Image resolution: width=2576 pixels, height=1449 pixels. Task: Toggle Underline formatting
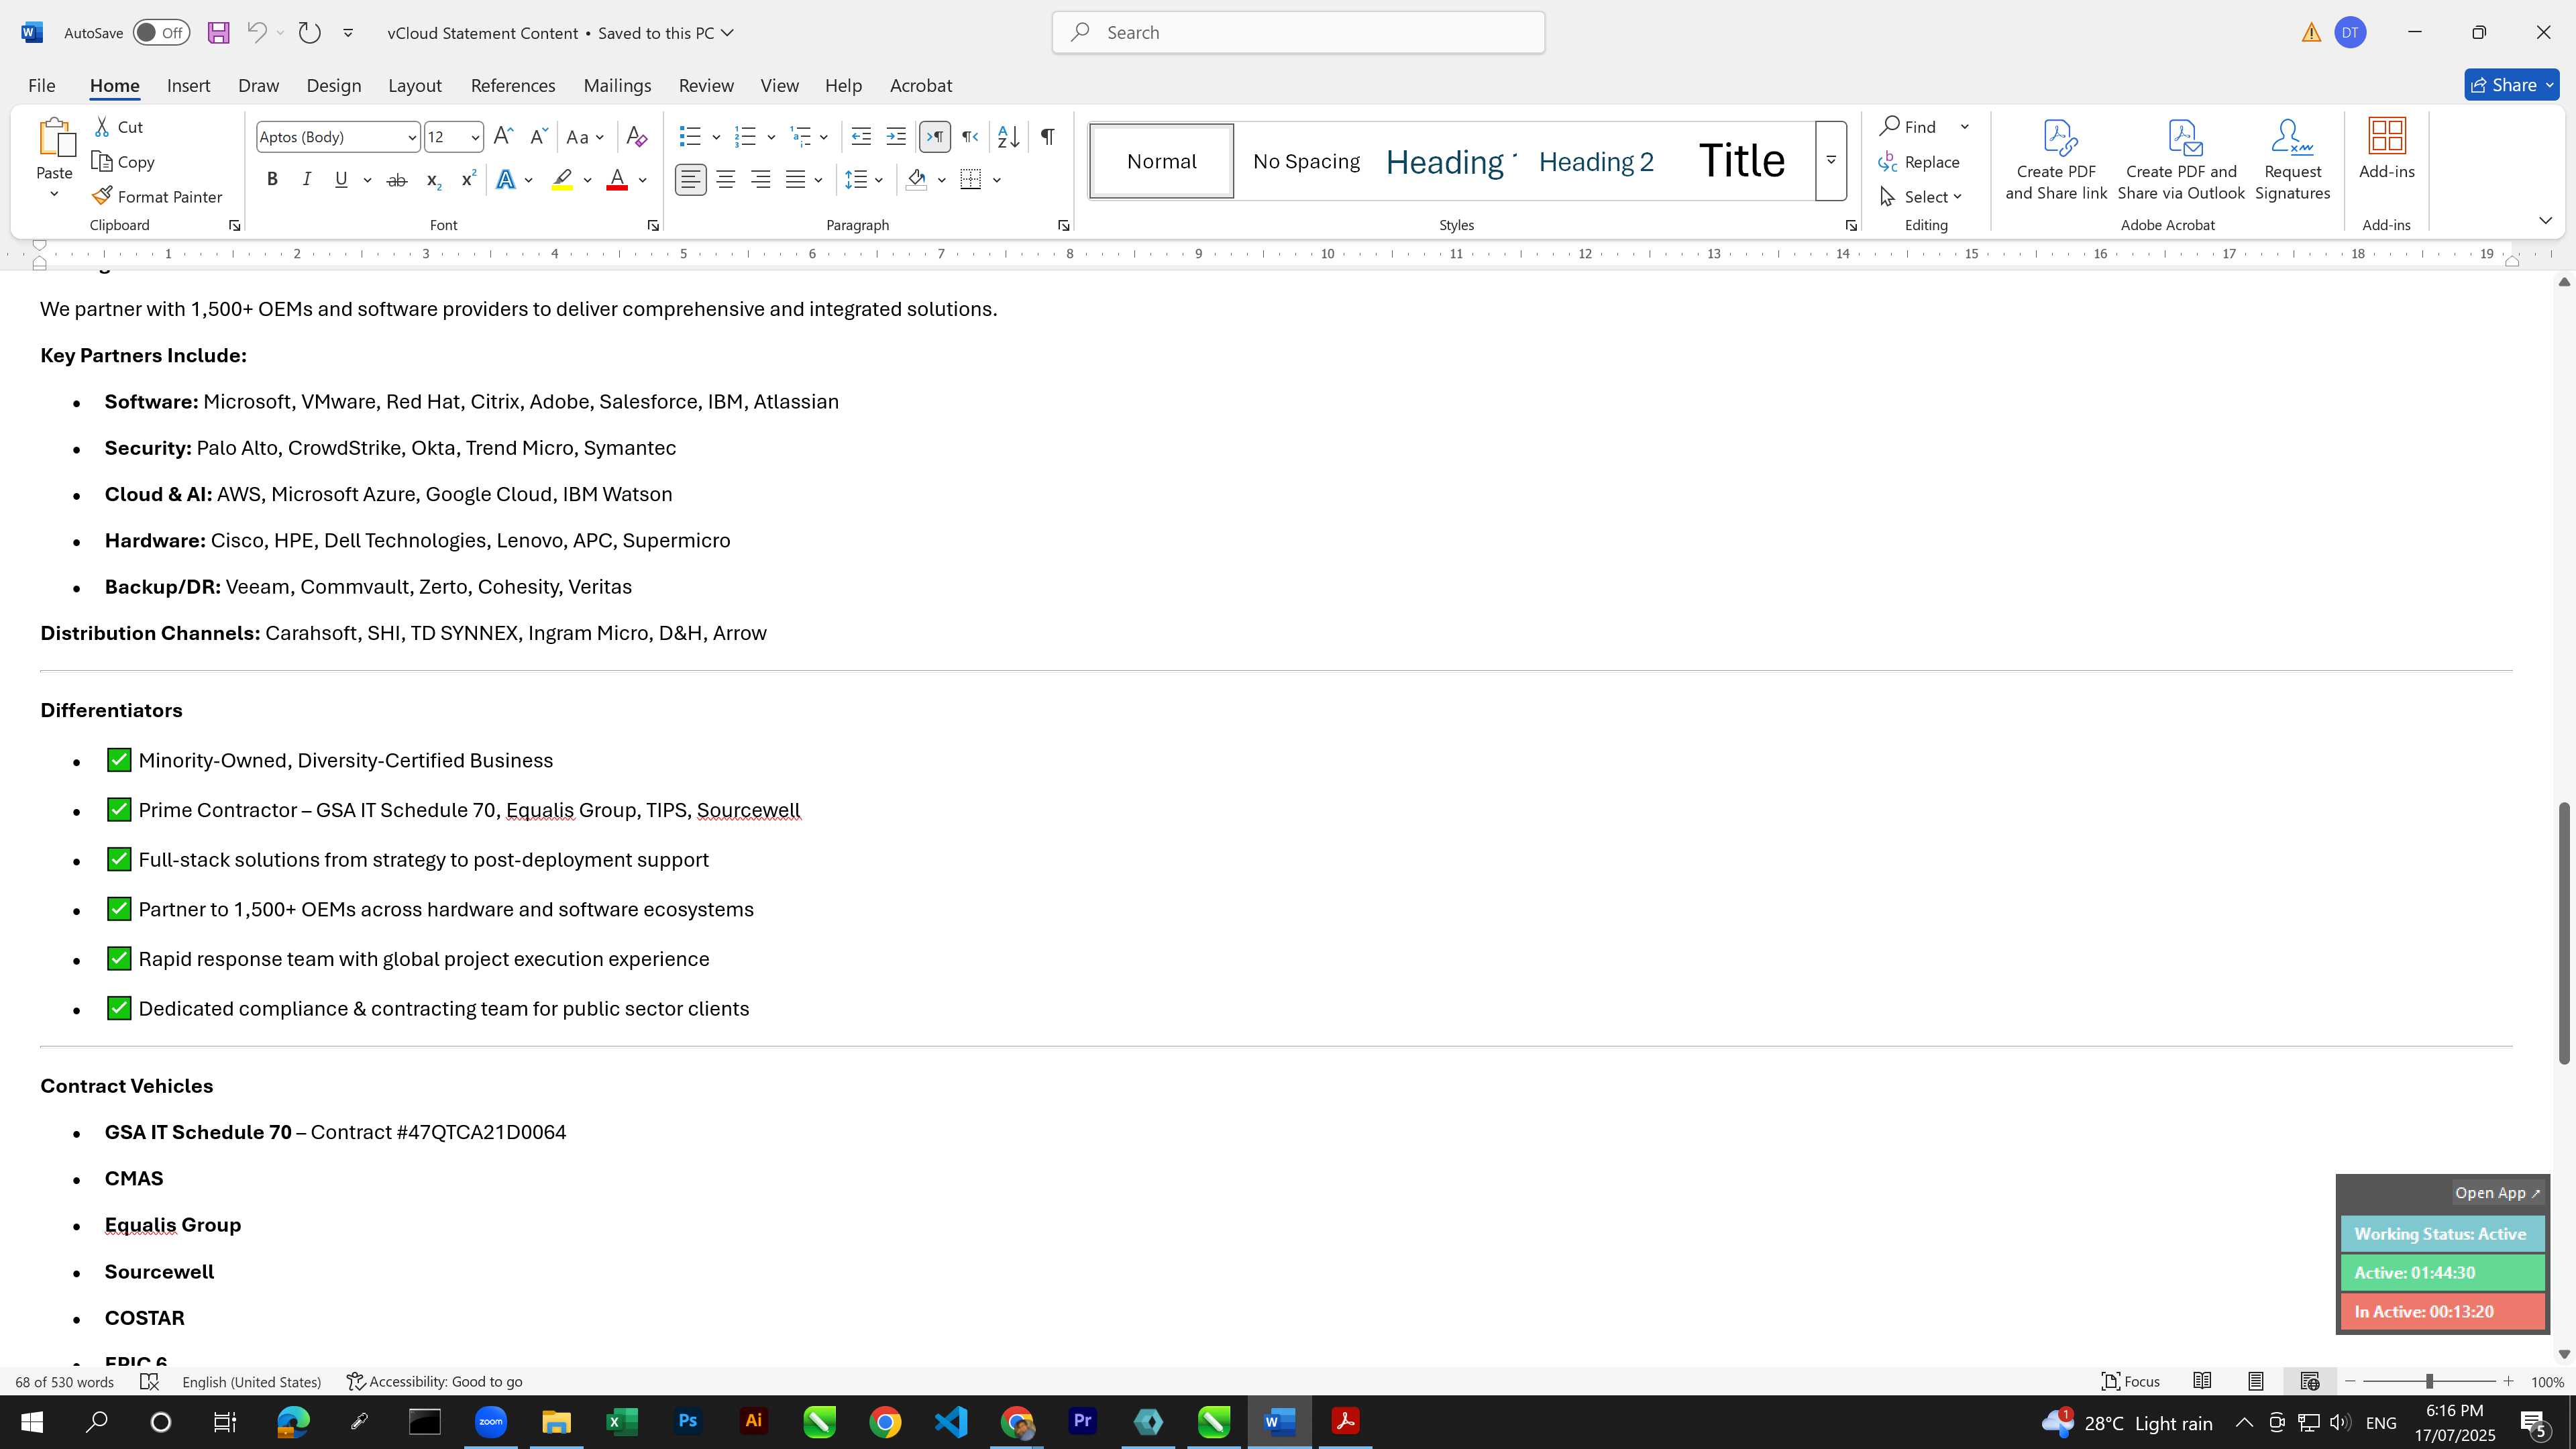coord(341,180)
